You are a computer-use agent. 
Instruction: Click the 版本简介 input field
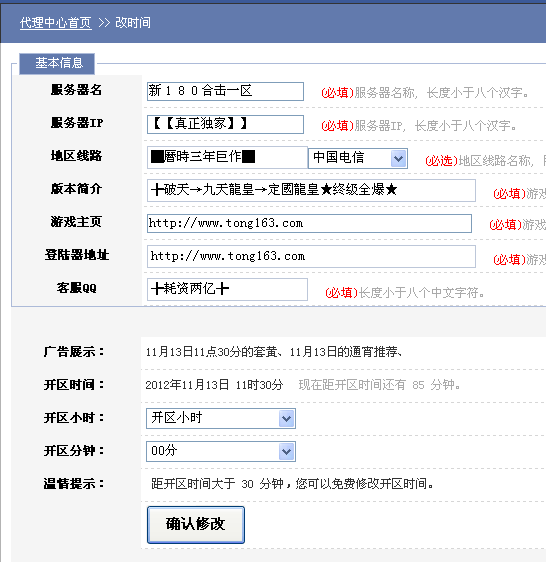pos(311,190)
